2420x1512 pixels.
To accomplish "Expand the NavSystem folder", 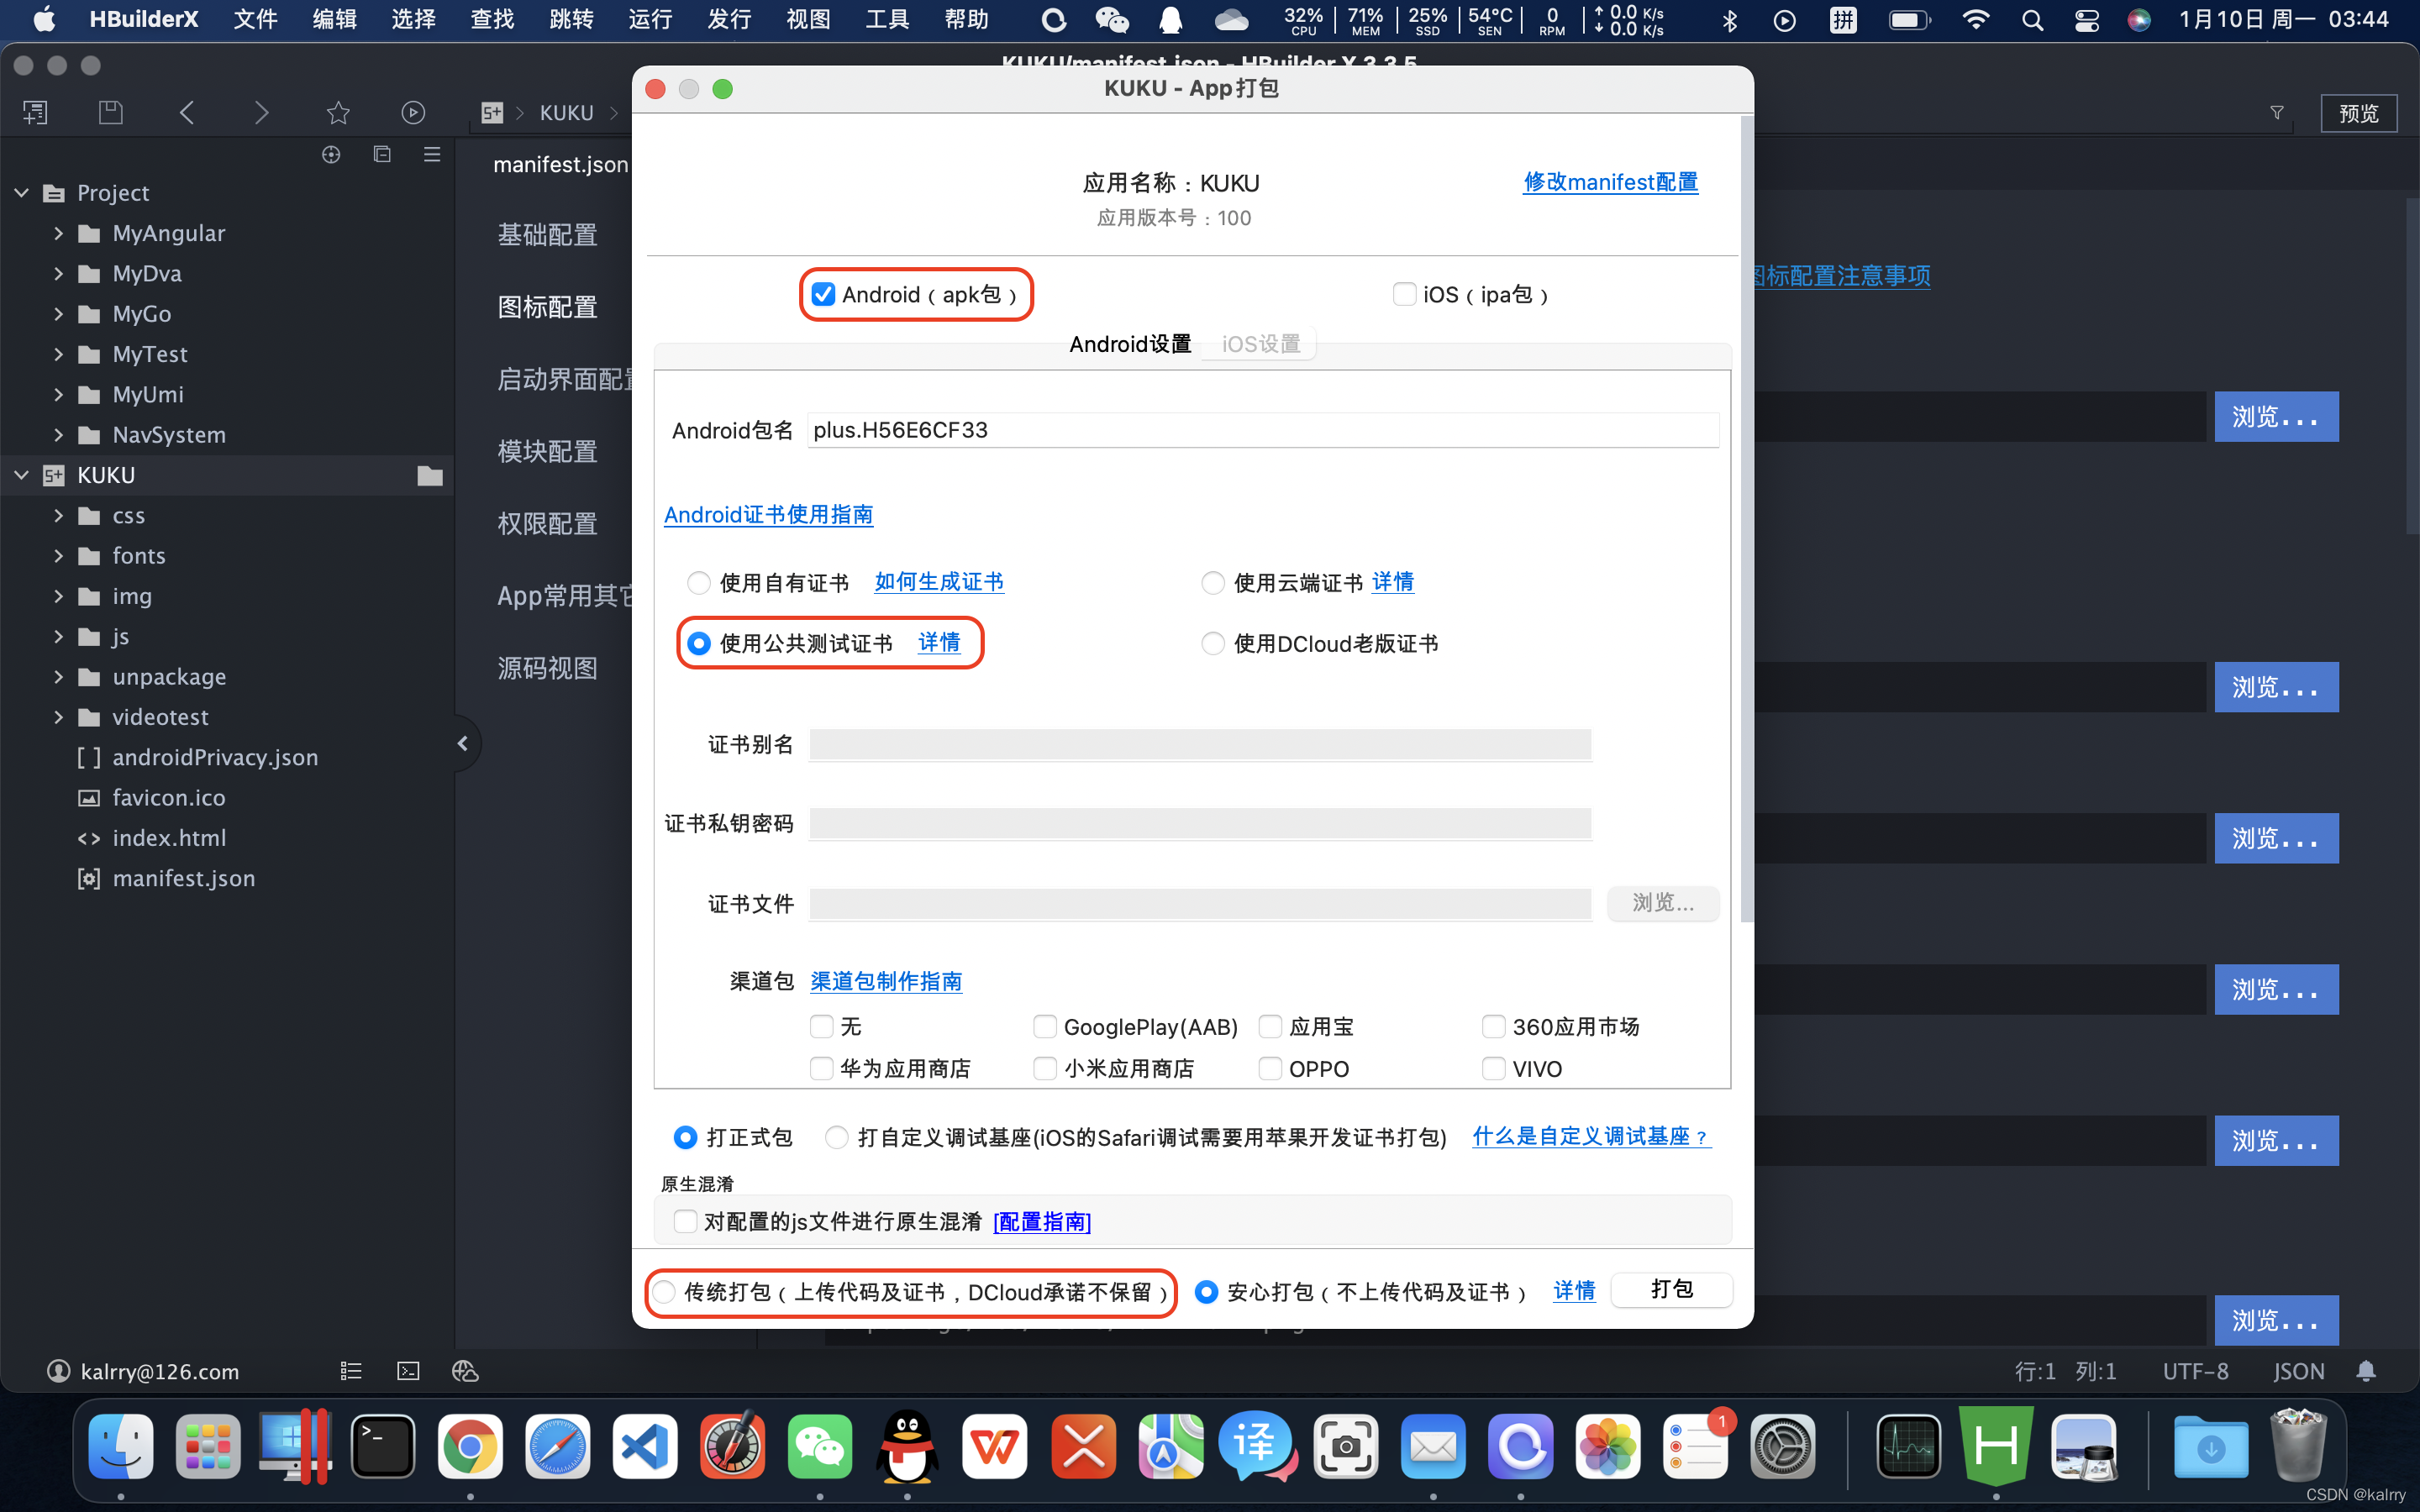I will (58, 435).
